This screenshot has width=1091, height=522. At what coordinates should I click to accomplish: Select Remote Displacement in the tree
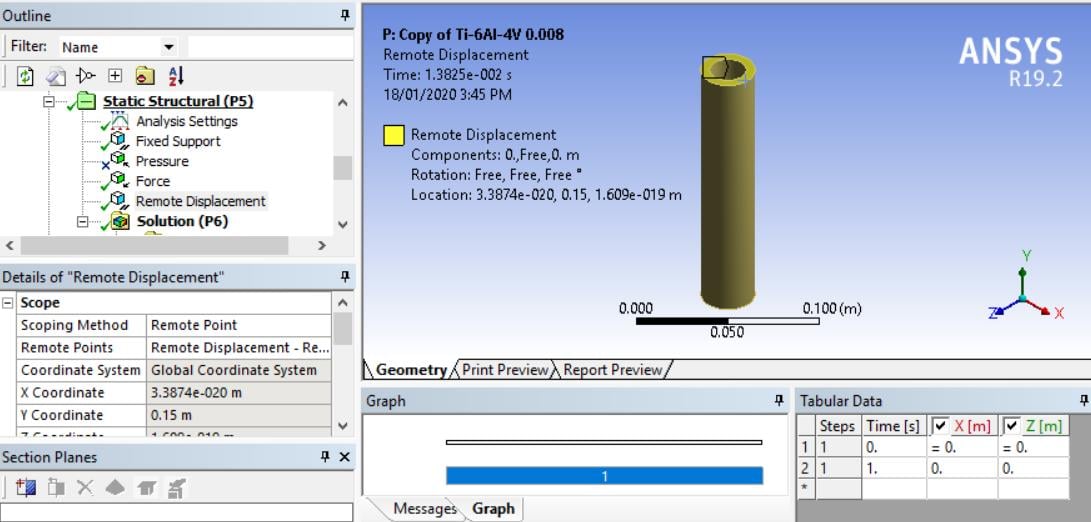click(200, 201)
